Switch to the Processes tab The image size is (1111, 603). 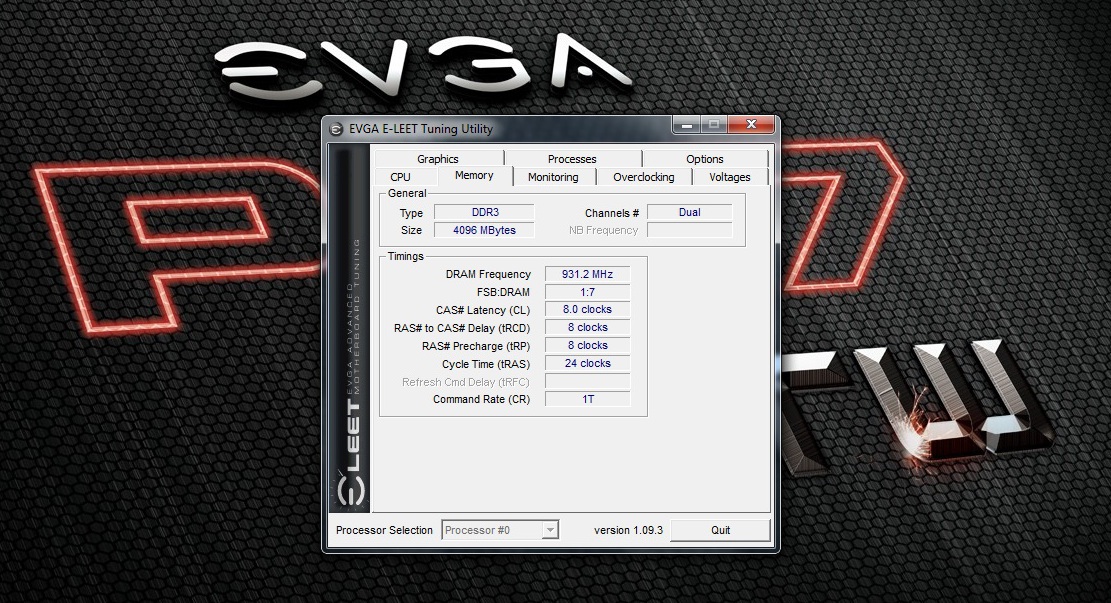[572, 159]
